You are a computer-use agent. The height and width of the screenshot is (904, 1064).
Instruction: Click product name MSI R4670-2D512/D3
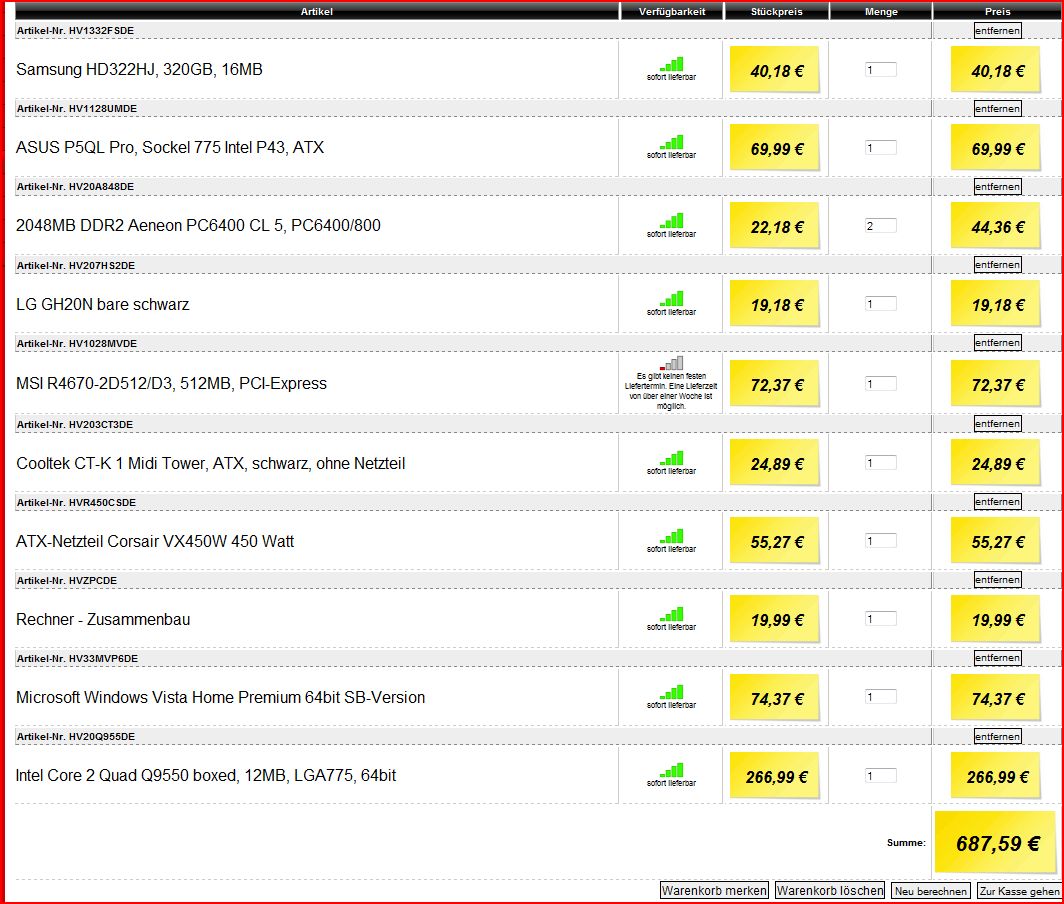[x=171, y=383]
